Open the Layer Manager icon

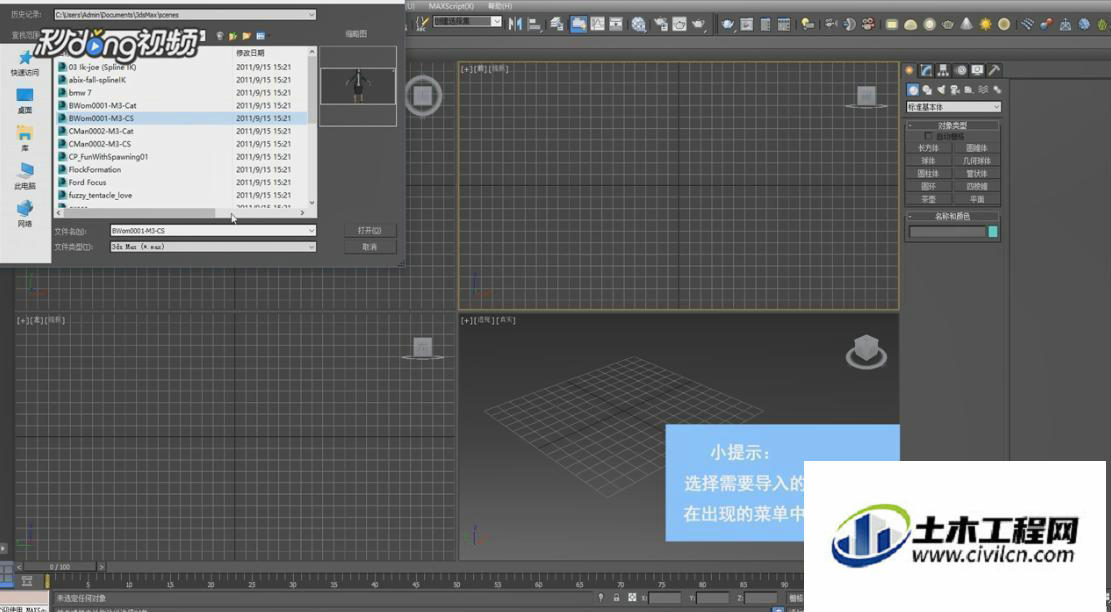pos(557,25)
